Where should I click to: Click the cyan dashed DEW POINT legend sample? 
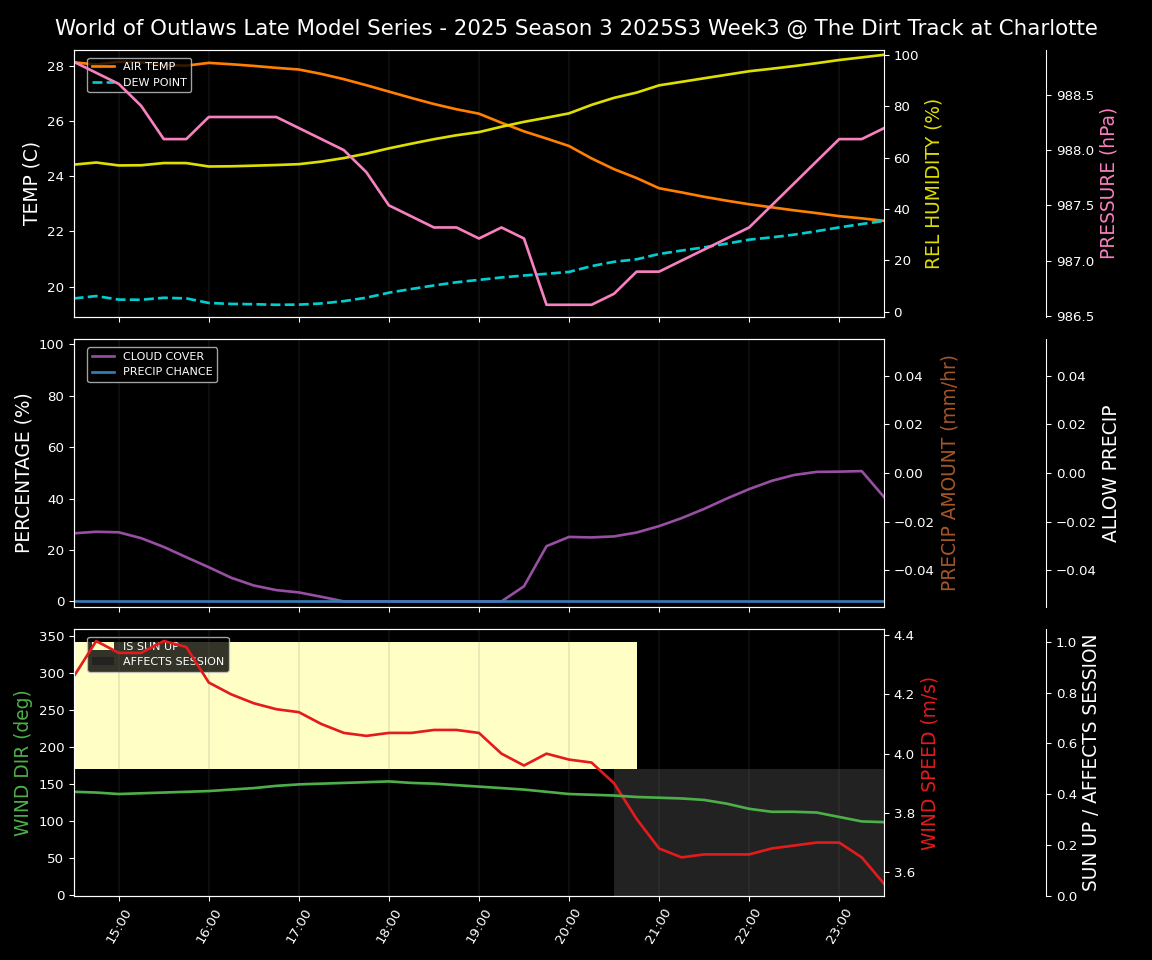104,82
